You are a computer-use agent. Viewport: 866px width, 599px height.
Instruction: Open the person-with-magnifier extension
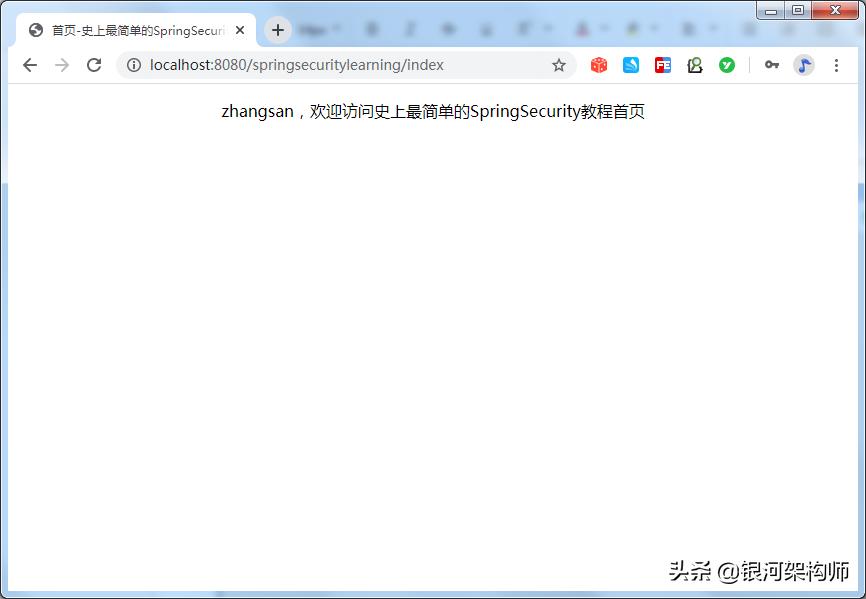click(695, 64)
